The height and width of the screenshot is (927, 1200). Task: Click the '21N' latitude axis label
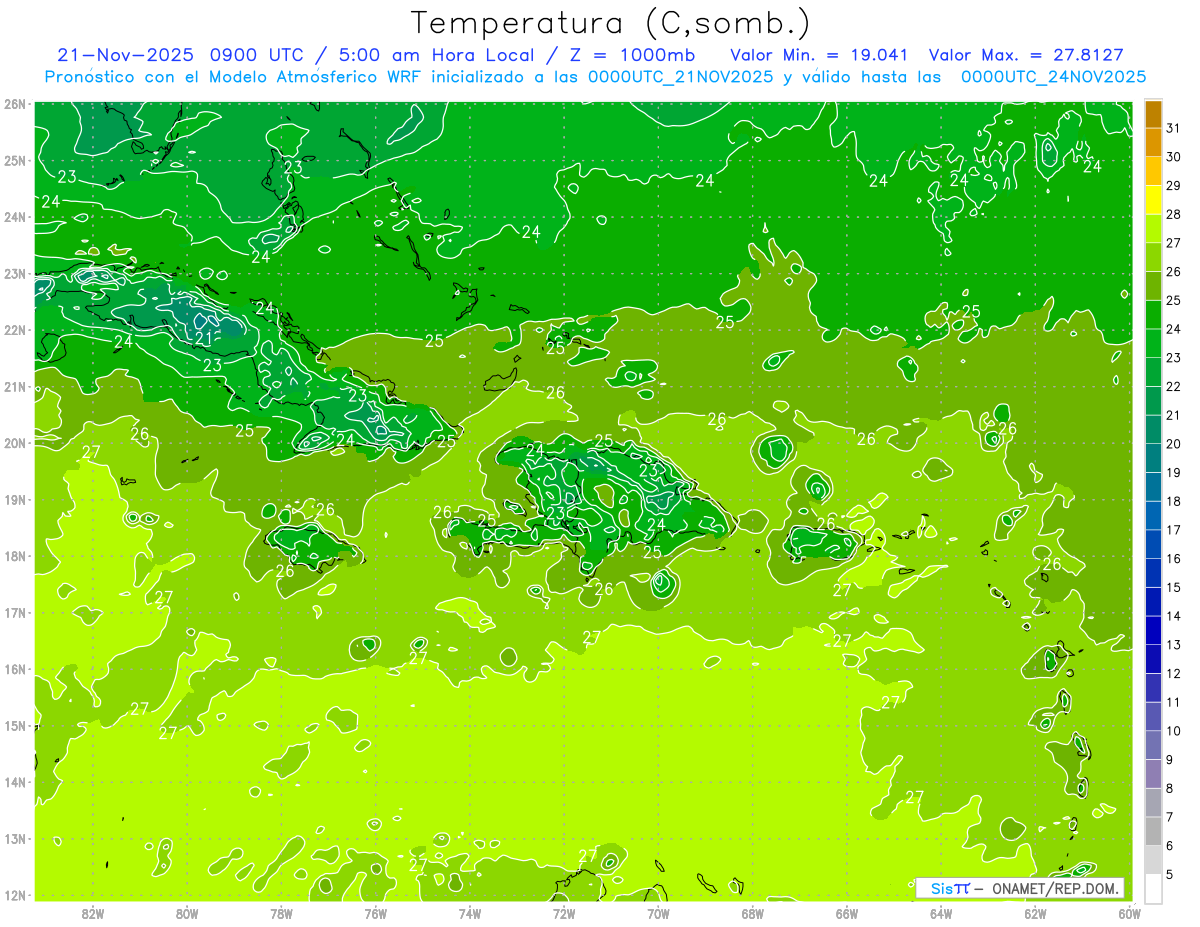tap(14, 387)
